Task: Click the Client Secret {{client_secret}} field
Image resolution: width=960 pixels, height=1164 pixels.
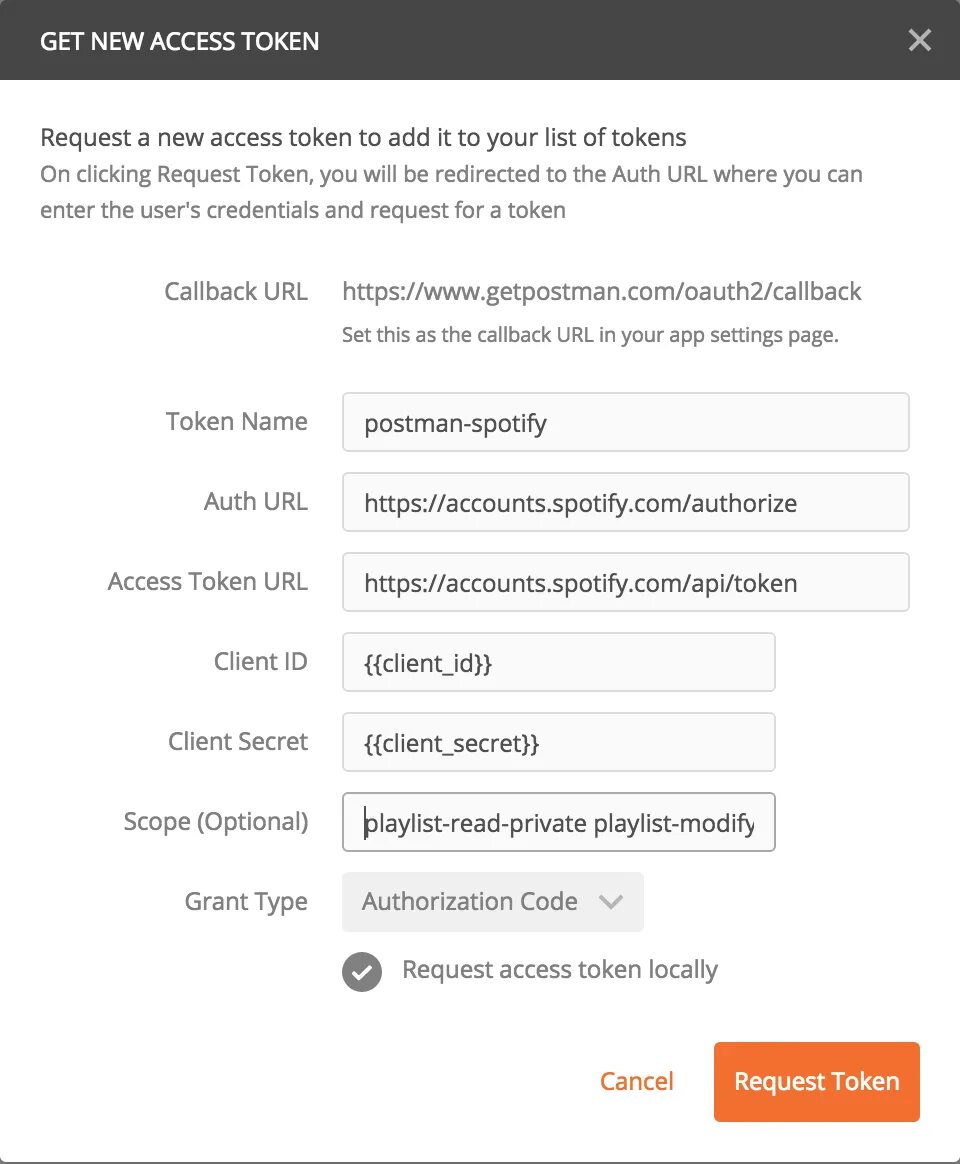Action: pos(558,742)
